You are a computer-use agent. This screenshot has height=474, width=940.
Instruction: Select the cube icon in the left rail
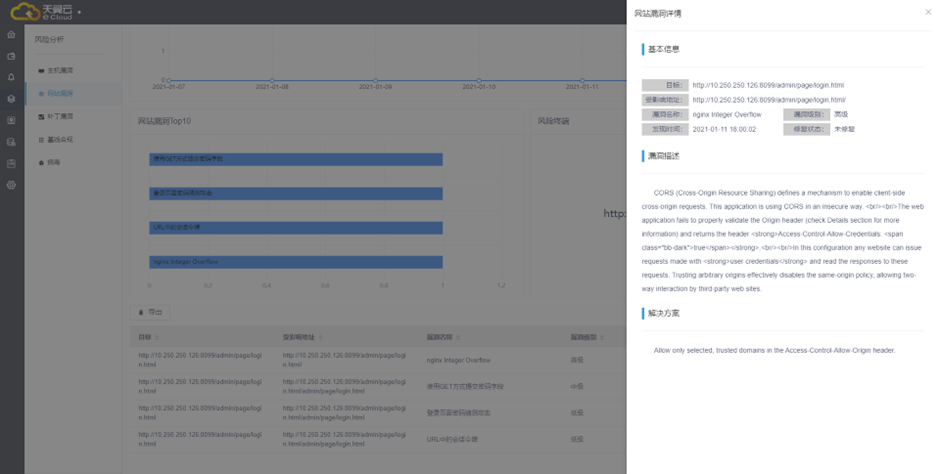coord(11,99)
